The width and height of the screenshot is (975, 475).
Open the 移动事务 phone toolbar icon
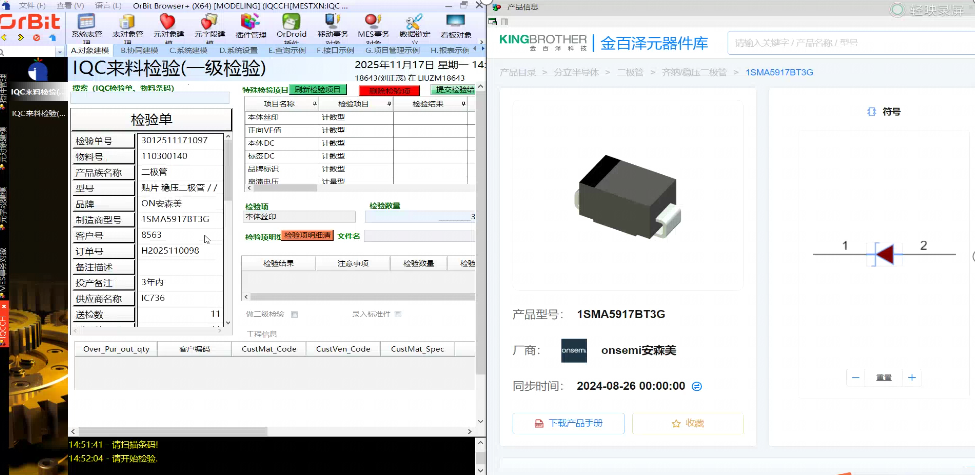point(331,22)
